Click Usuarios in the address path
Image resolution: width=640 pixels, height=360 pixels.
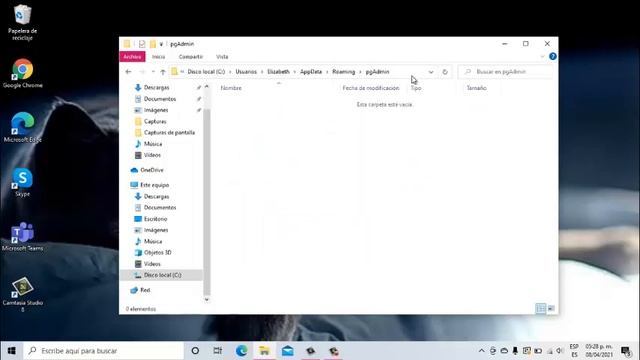[x=246, y=72]
